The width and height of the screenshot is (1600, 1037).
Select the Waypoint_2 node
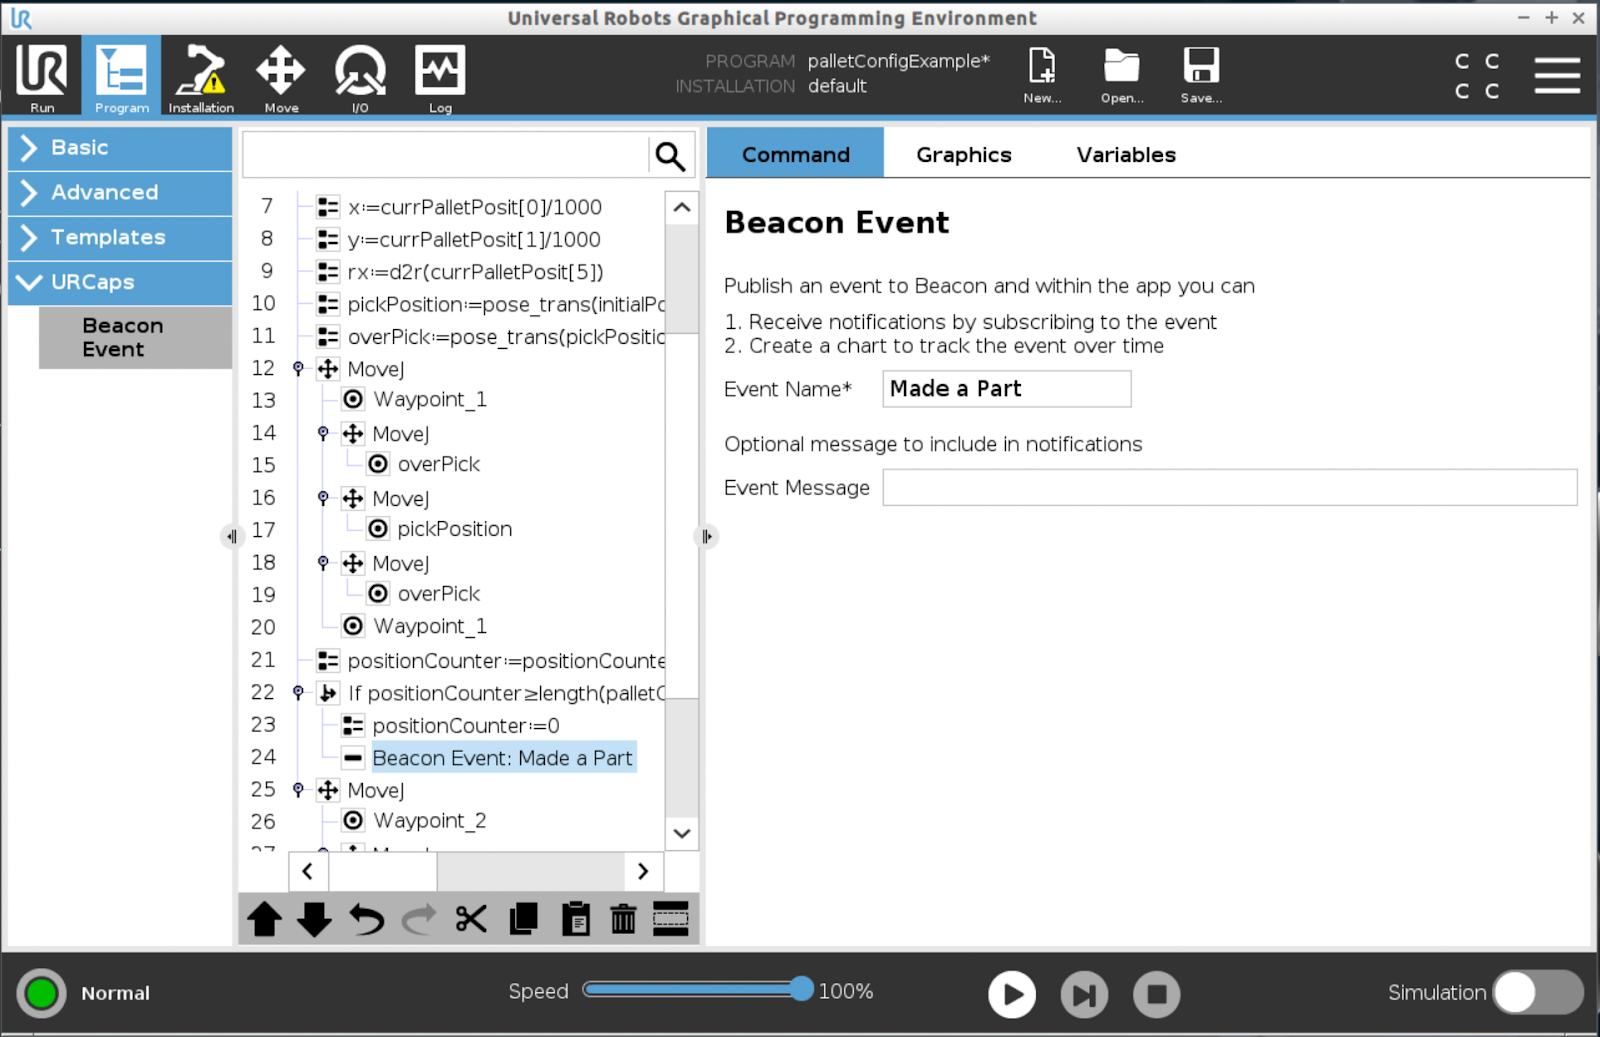430,821
